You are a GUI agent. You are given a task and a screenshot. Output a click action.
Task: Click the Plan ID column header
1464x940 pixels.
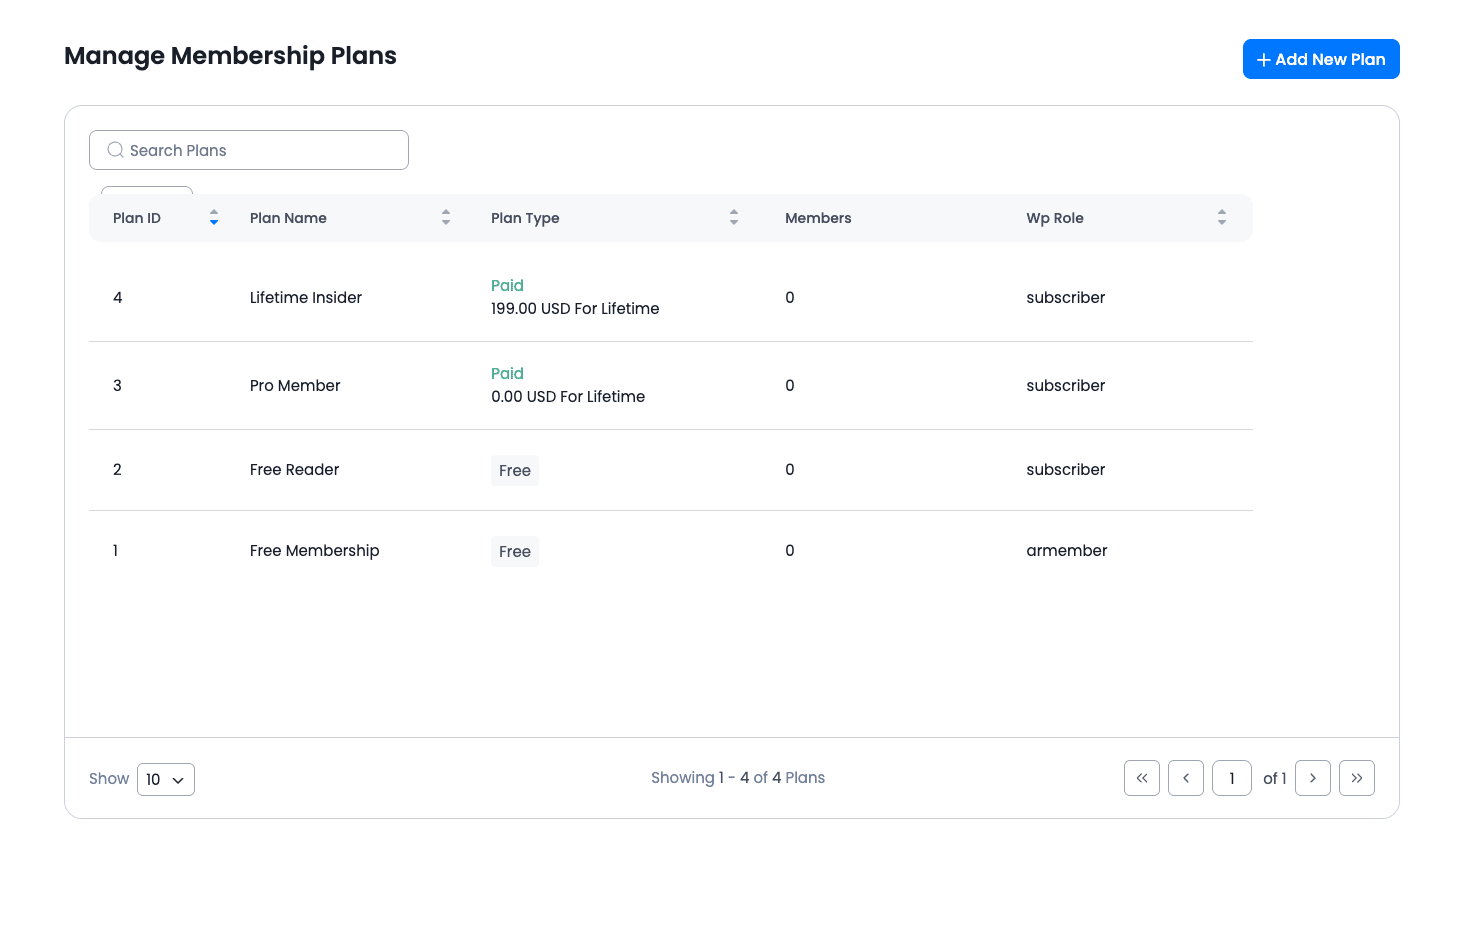pyautogui.click(x=137, y=218)
